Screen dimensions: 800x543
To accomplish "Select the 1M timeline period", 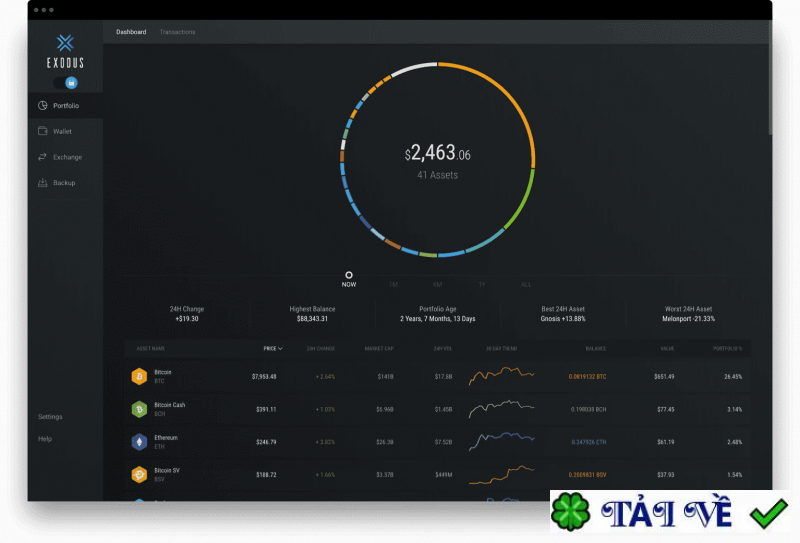I will click(393, 284).
